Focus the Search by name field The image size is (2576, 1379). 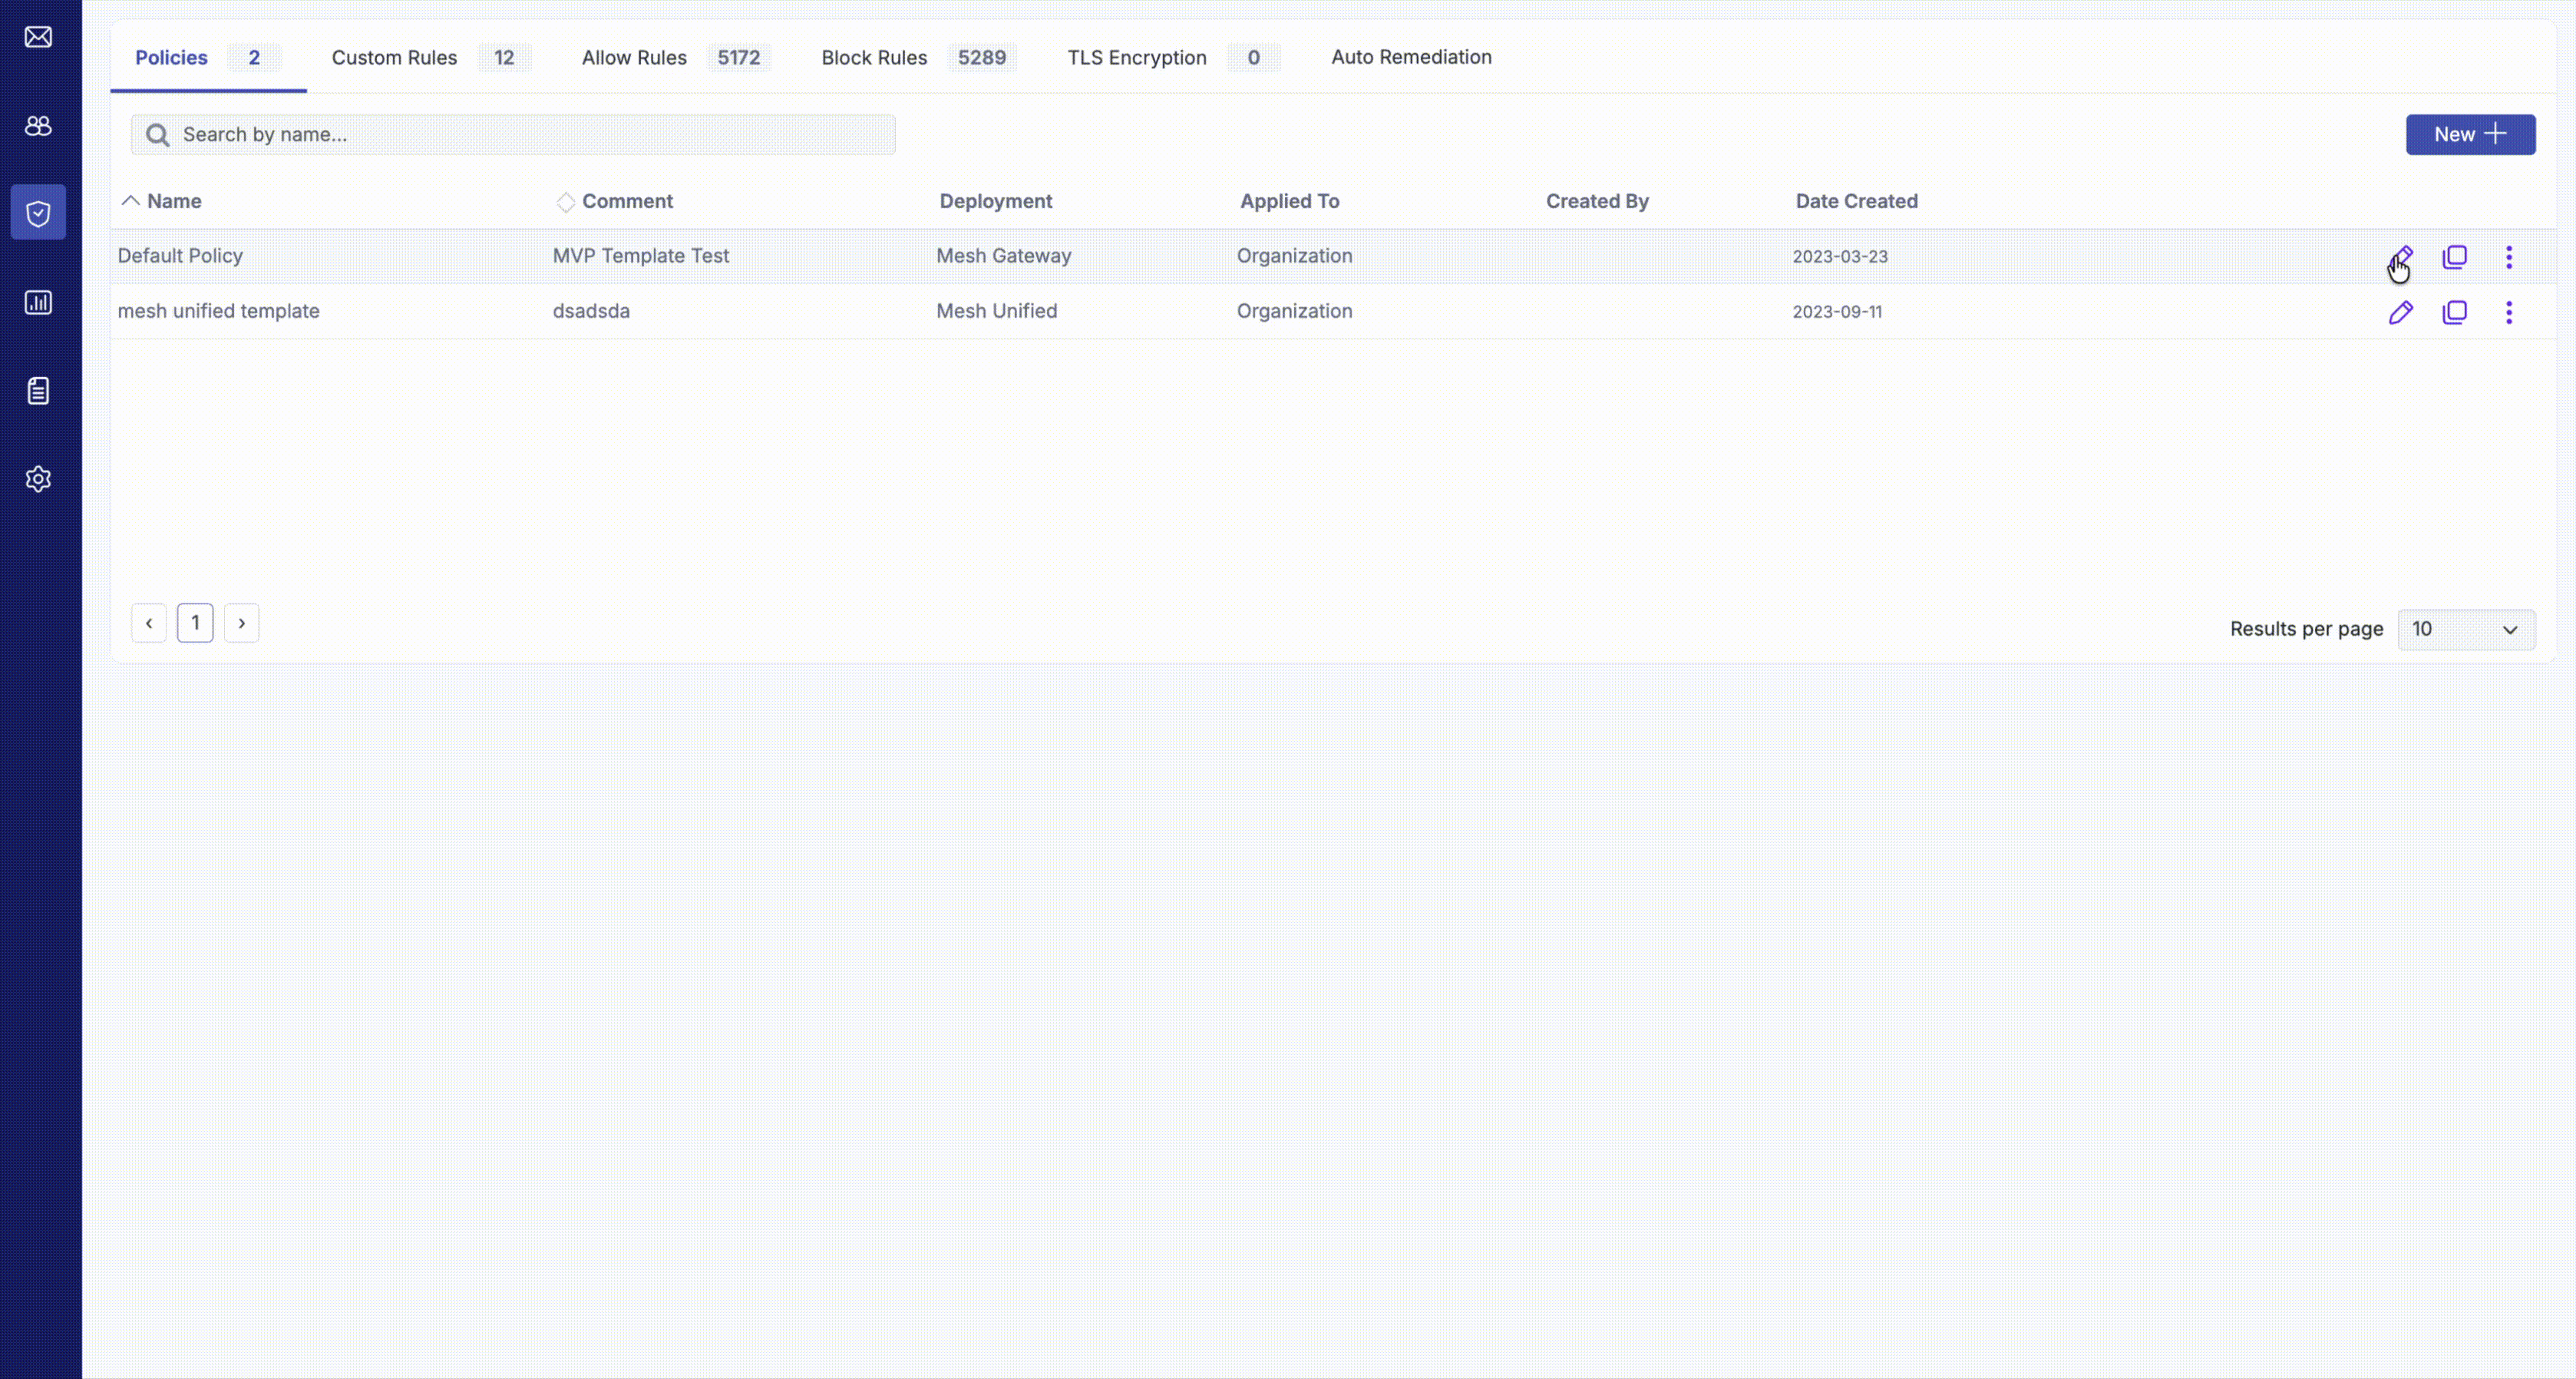click(x=513, y=134)
